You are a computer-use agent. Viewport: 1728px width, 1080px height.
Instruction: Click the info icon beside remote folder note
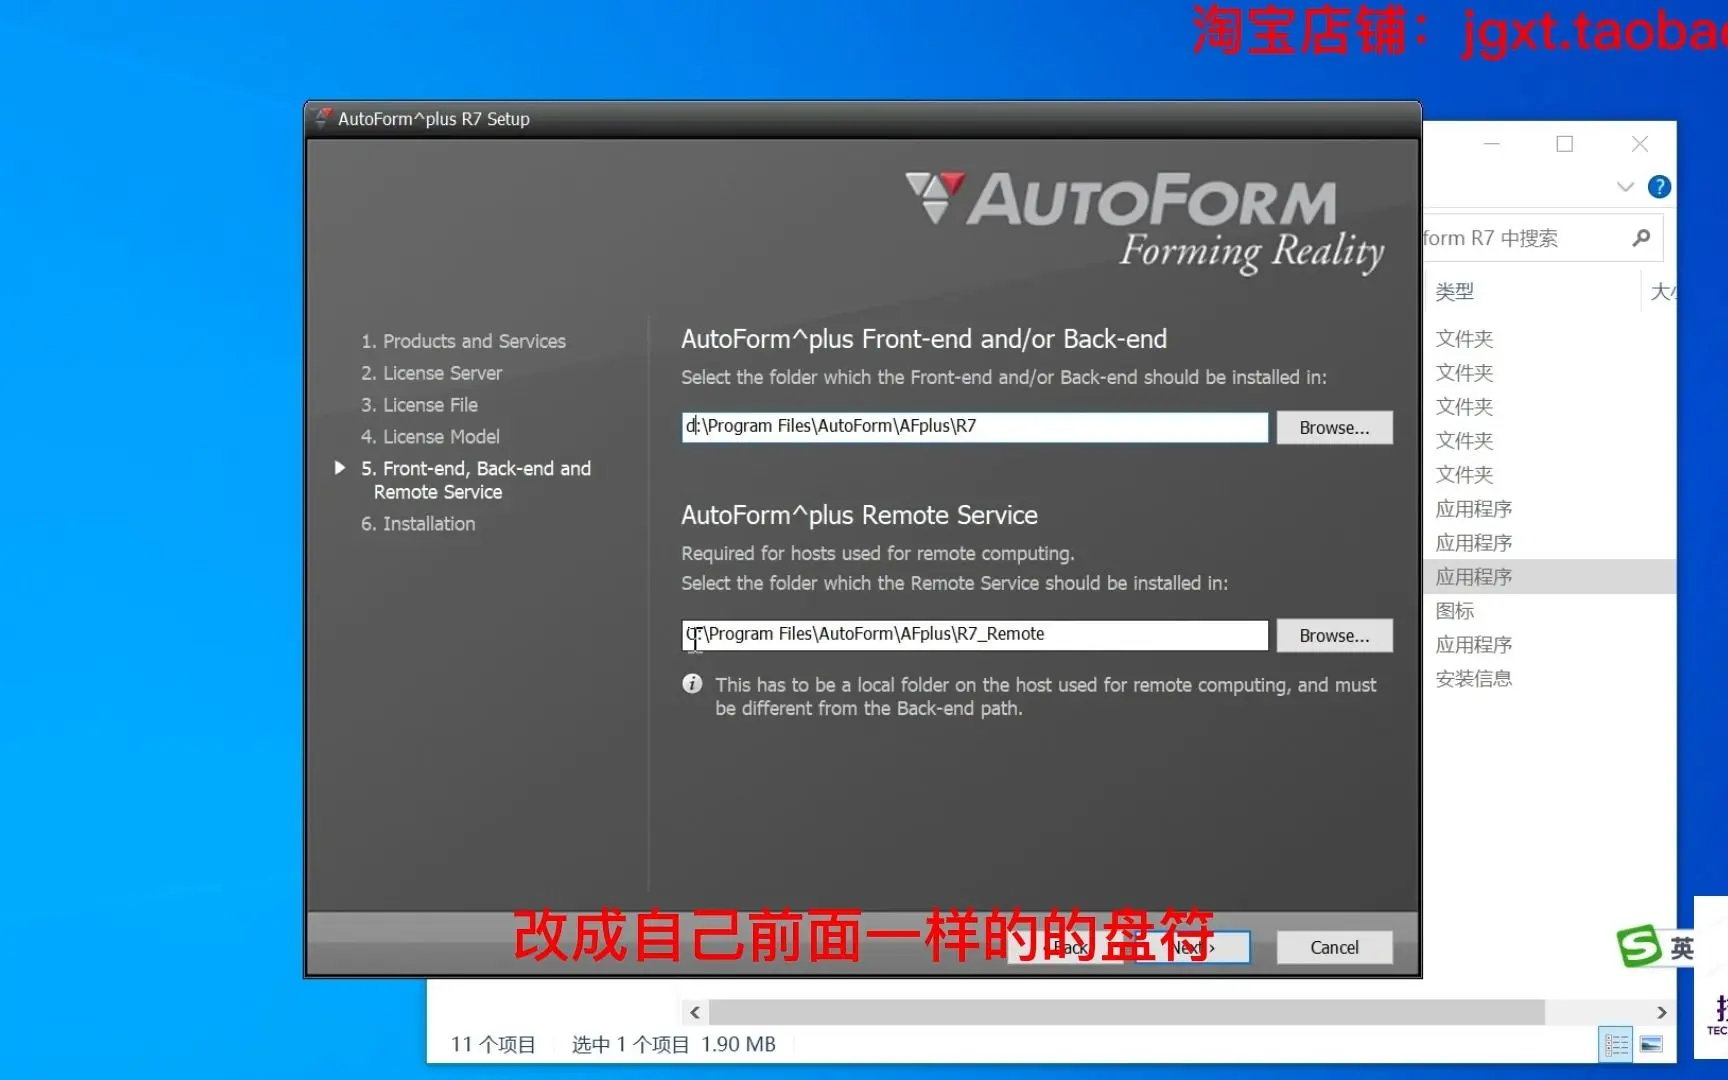pos(692,684)
